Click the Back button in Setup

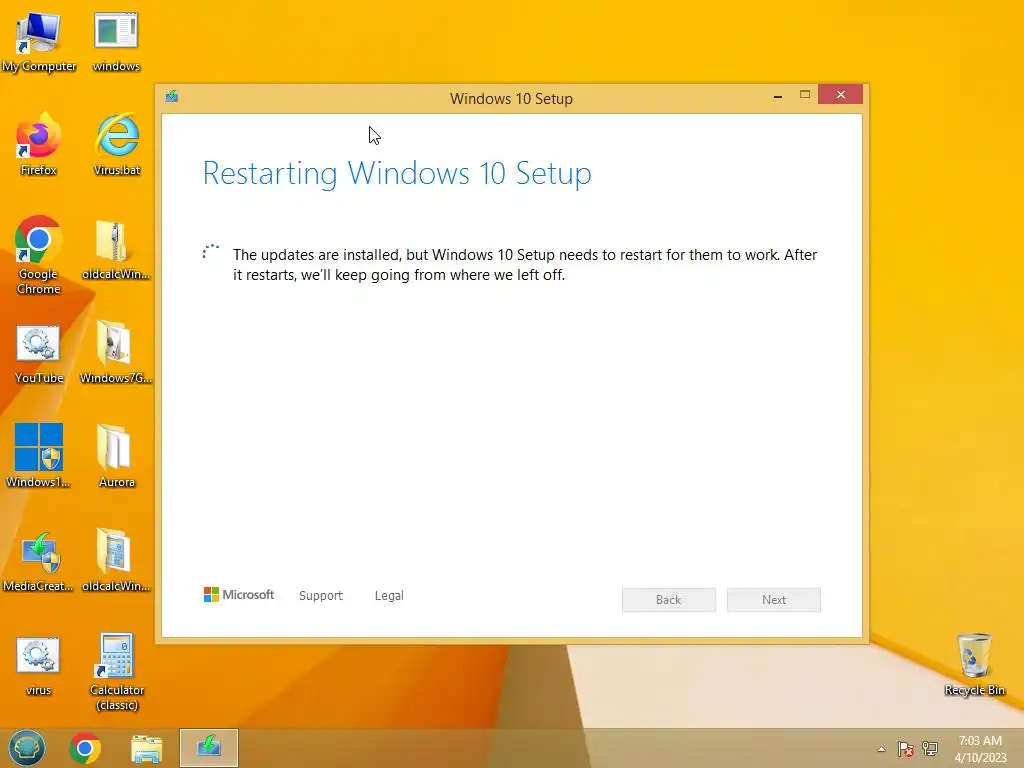click(x=669, y=600)
